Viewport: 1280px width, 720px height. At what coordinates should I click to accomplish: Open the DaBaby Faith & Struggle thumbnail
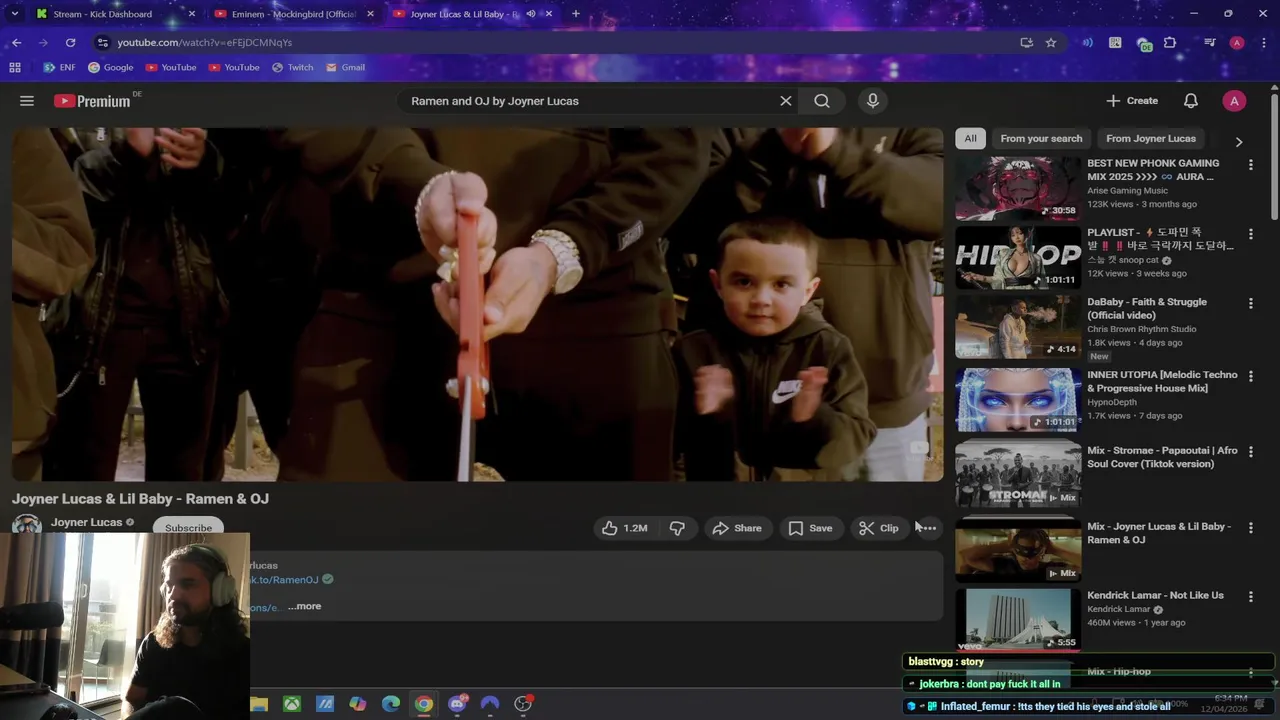(x=1017, y=327)
